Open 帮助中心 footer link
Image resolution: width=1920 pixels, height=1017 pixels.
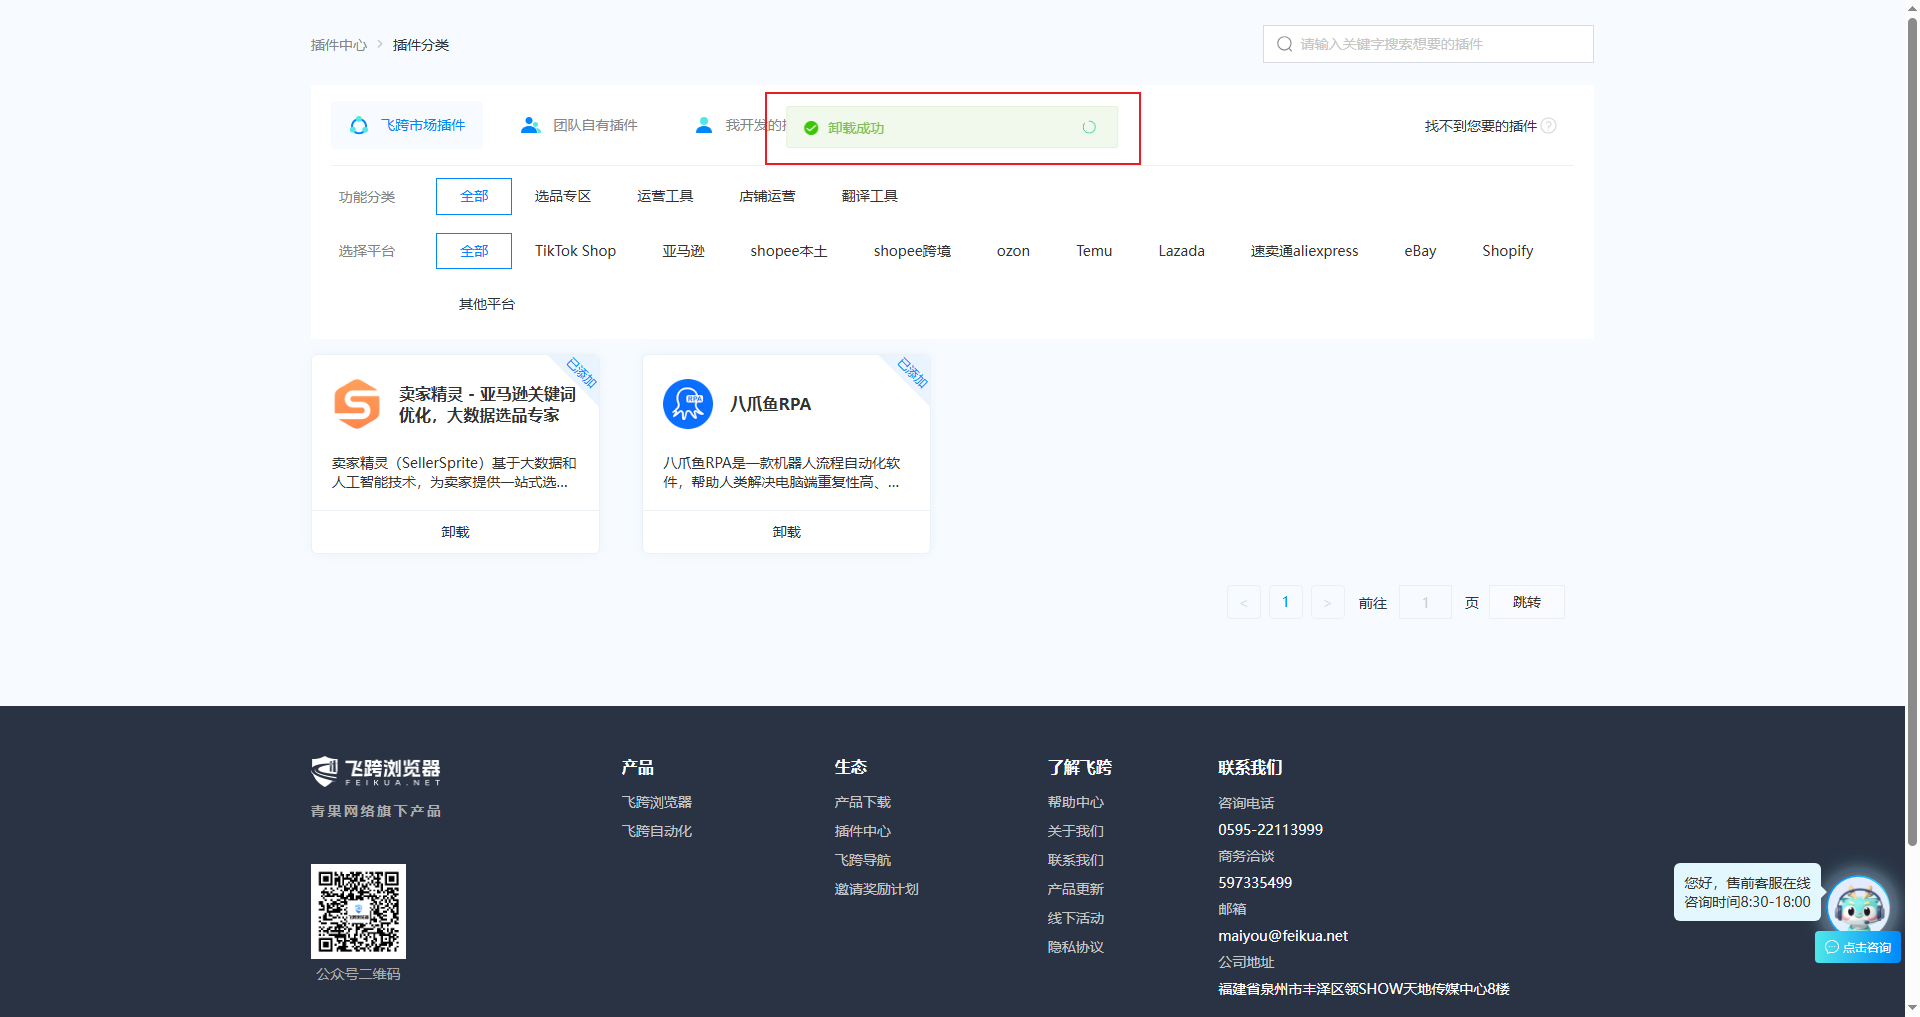click(x=1075, y=802)
